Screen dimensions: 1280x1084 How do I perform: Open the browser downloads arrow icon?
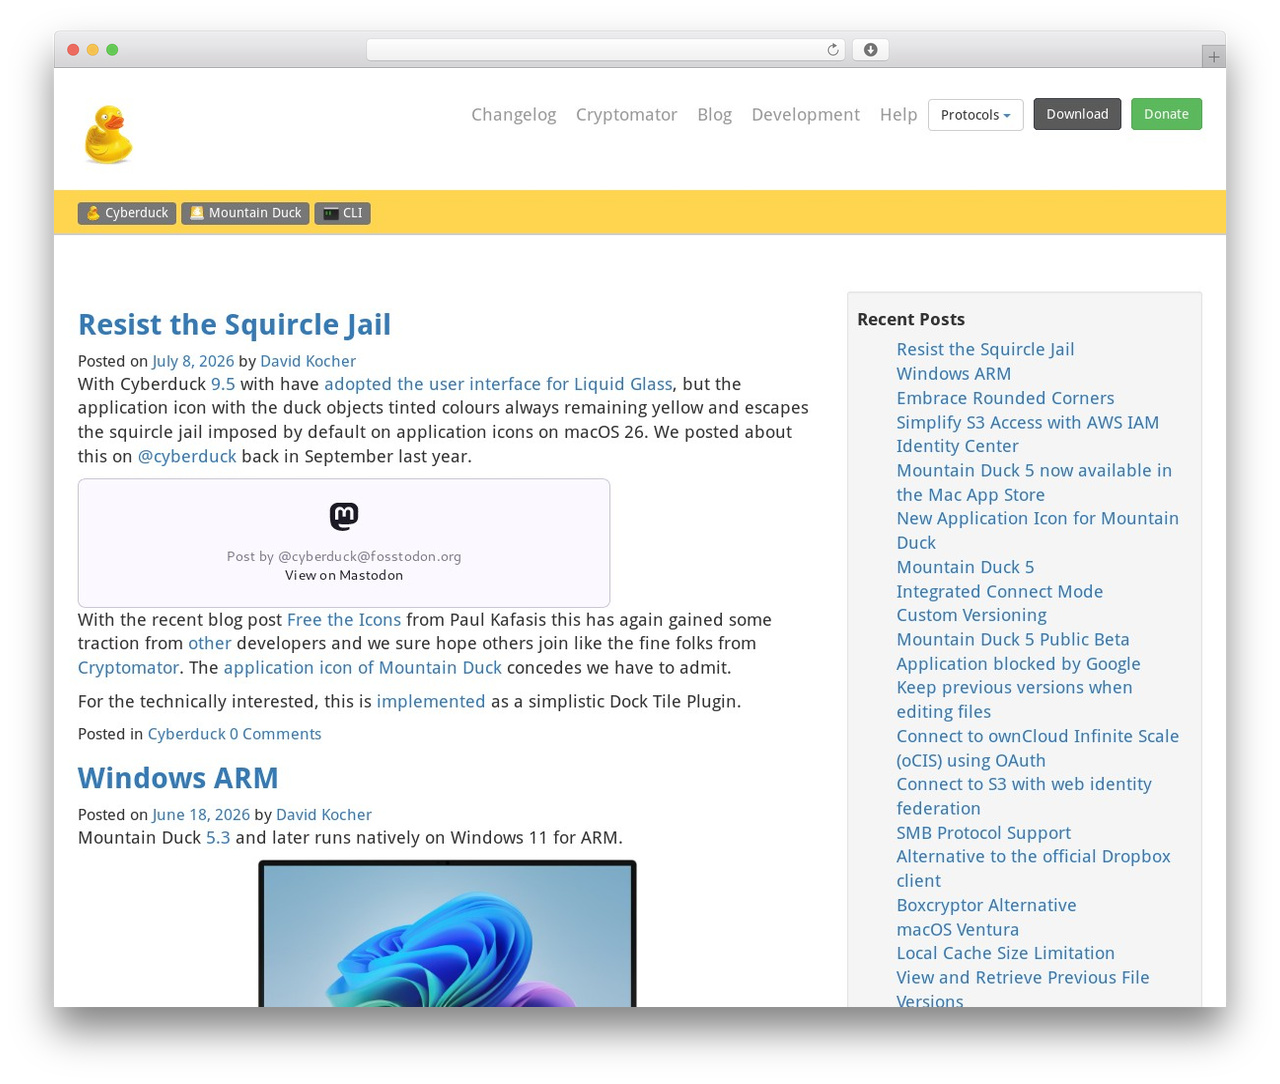tap(870, 50)
